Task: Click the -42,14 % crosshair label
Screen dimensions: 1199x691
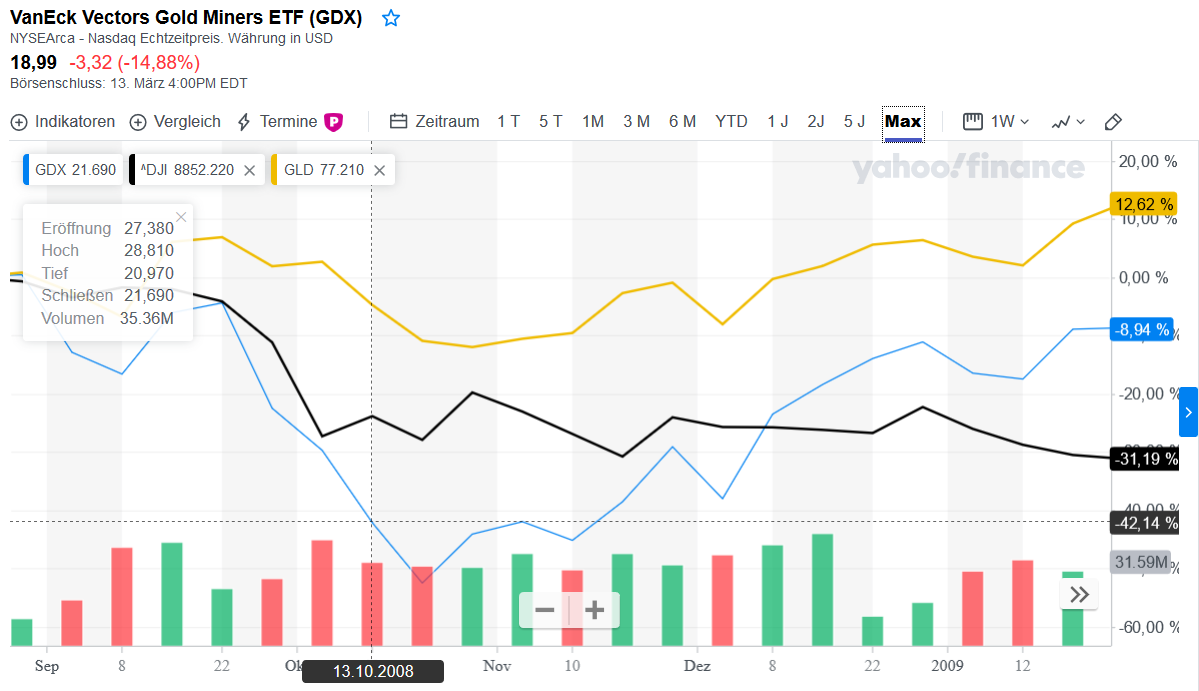Action: pos(1145,523)
